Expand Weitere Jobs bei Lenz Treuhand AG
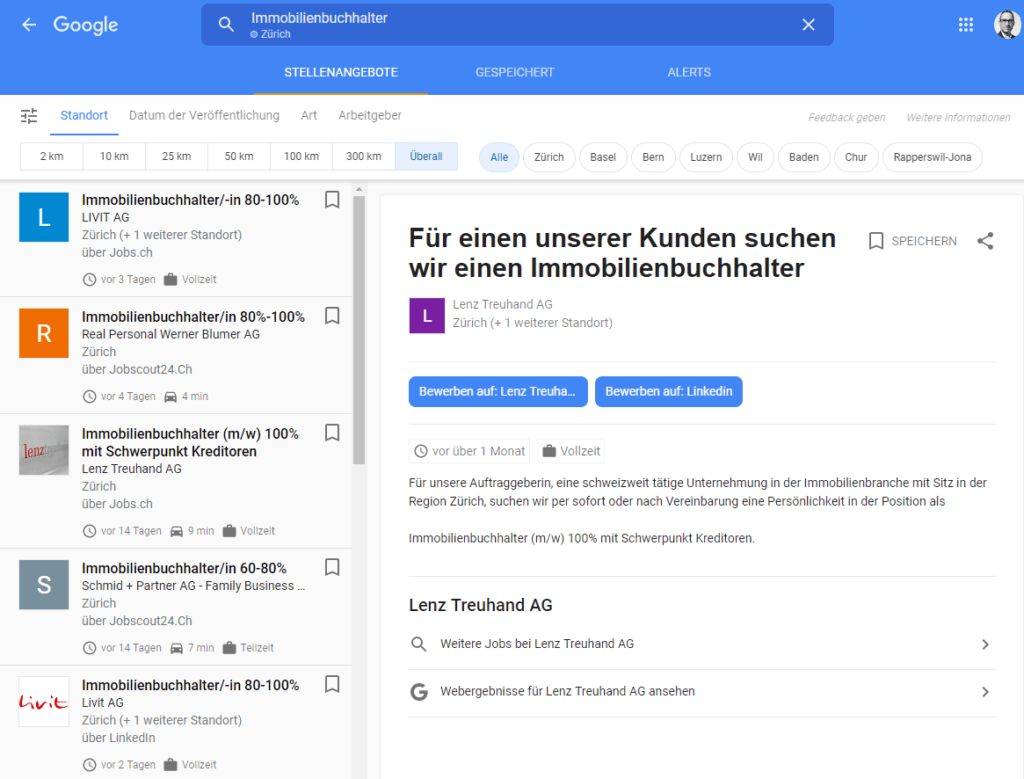Screen dimensions: 1024x779 coord(702,644)
